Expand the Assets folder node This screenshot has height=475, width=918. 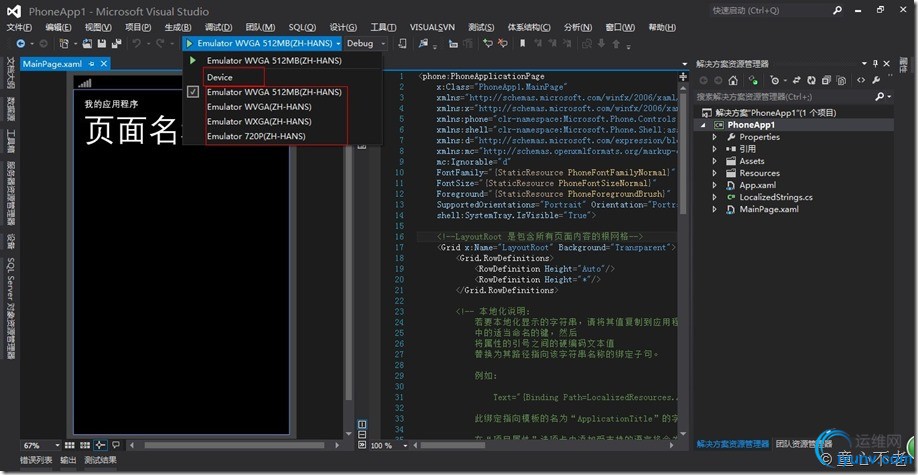(715, 161)
